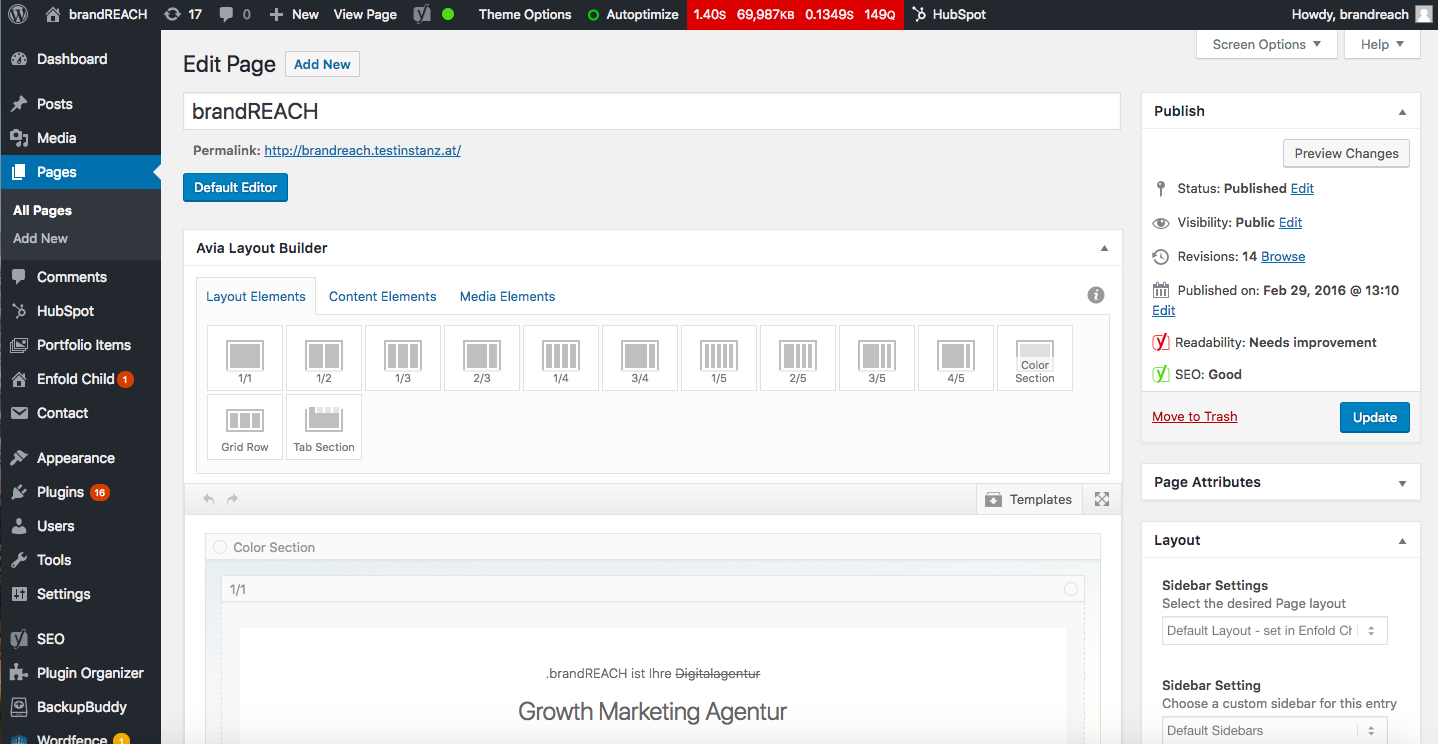
Task: Insert a 1/5 column layout element
Action: 719,358
